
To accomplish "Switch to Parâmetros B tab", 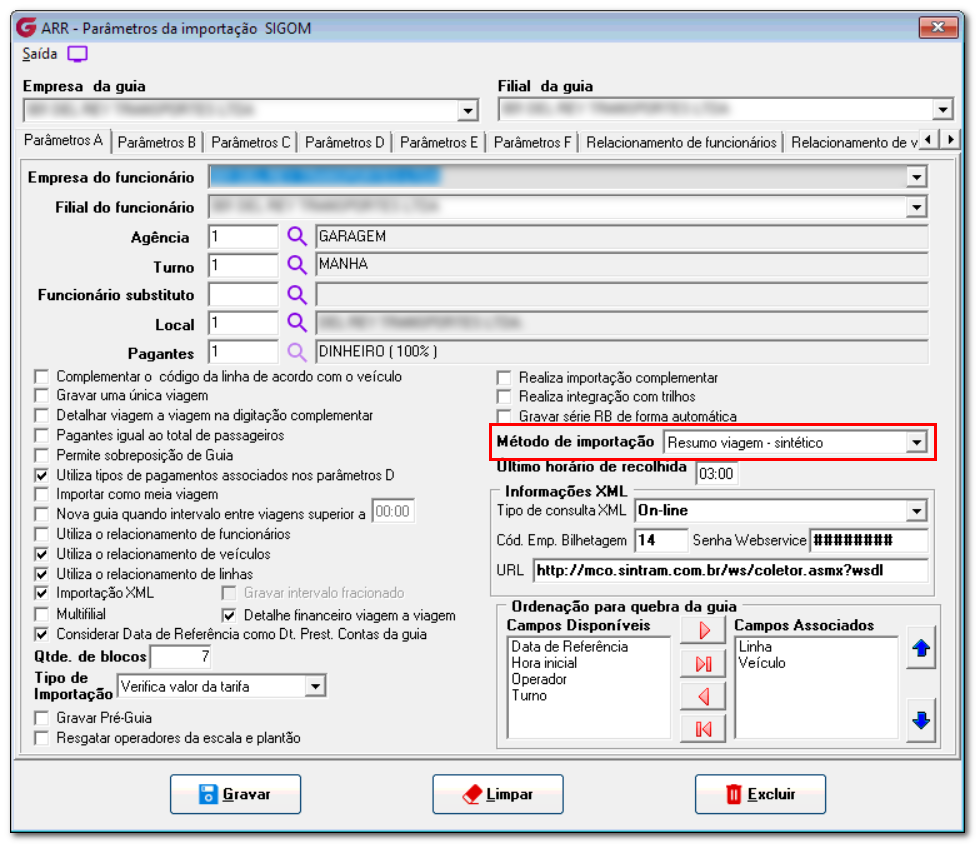I will pyautogui.click(x=157, y=143).
